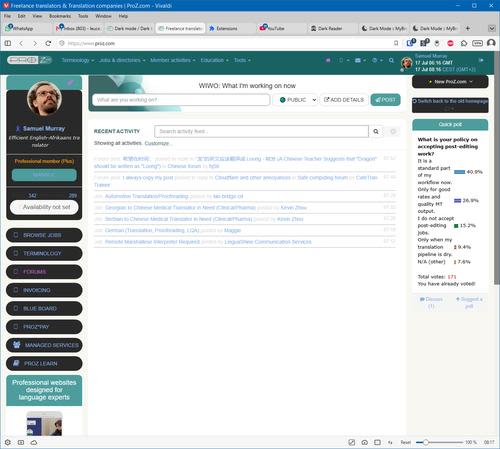Click the red ad blocker extension icon
Screen dimensions: 500x449
tap(450, 43)
